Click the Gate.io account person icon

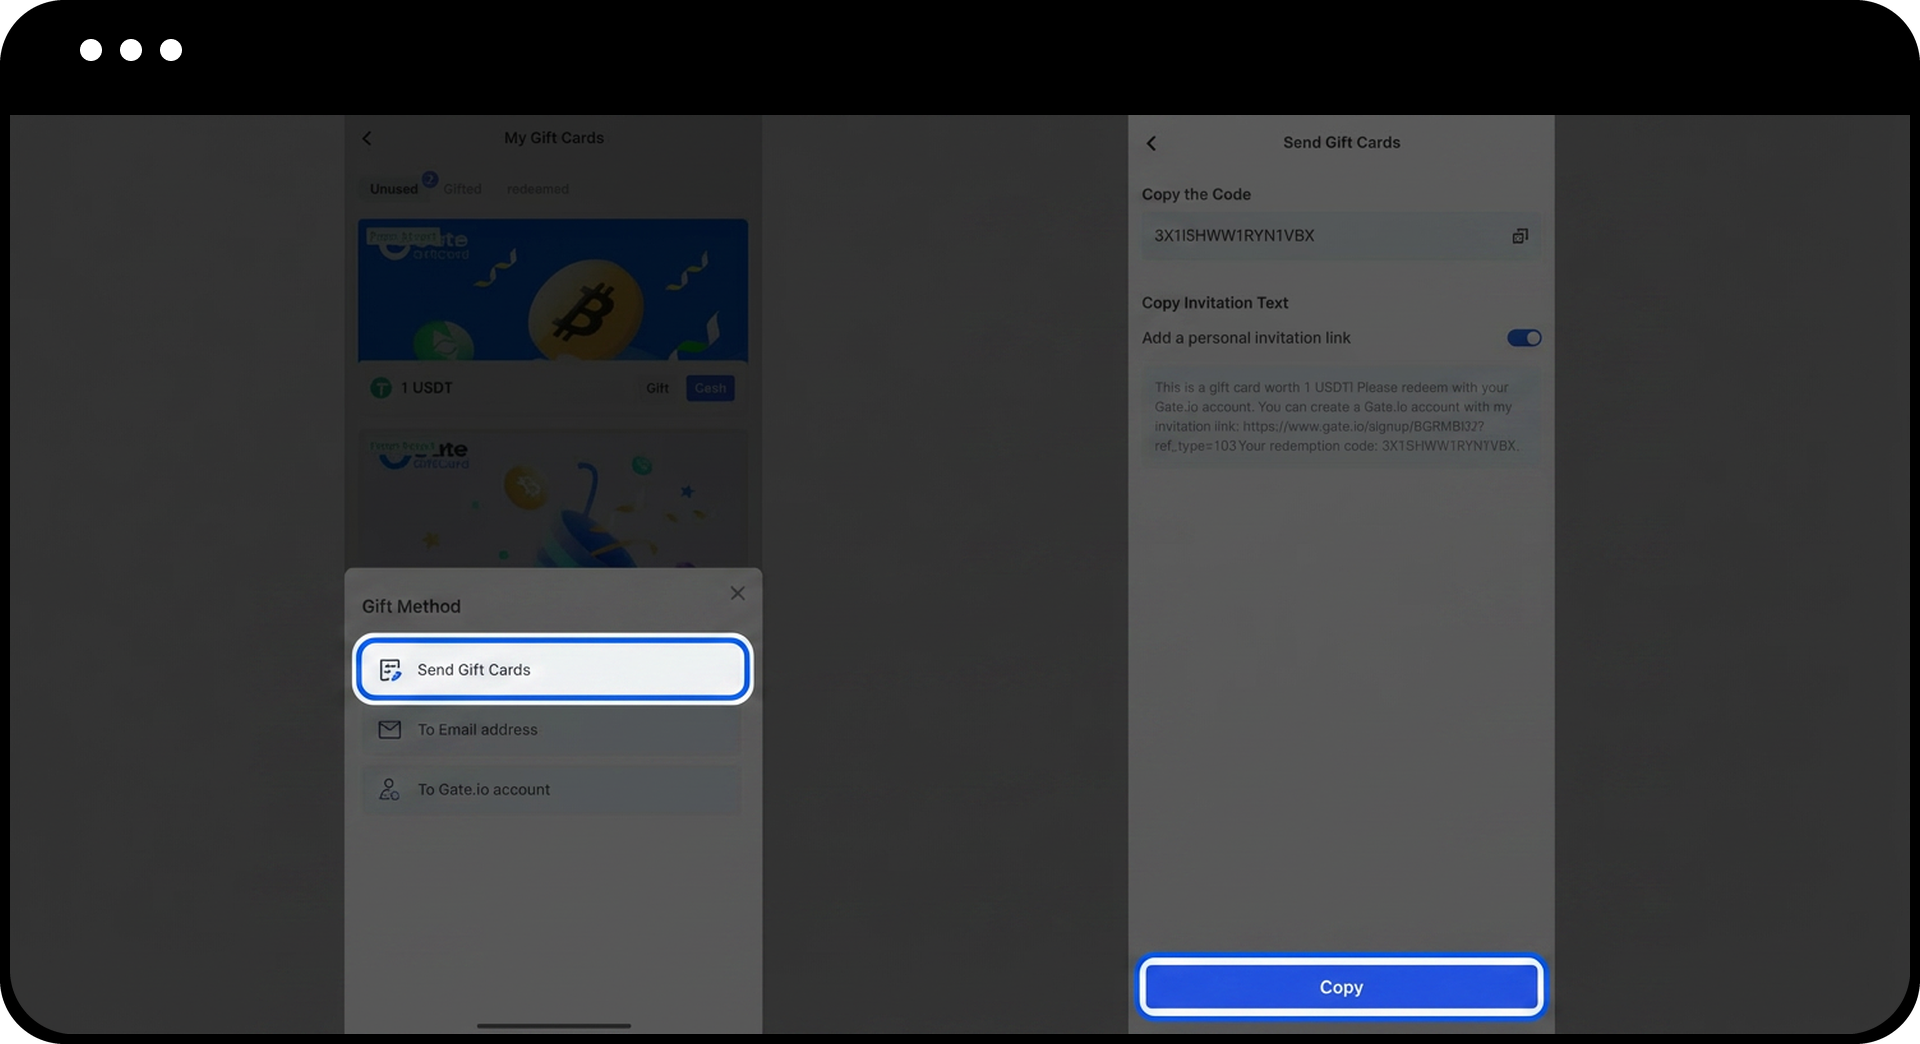389,790
